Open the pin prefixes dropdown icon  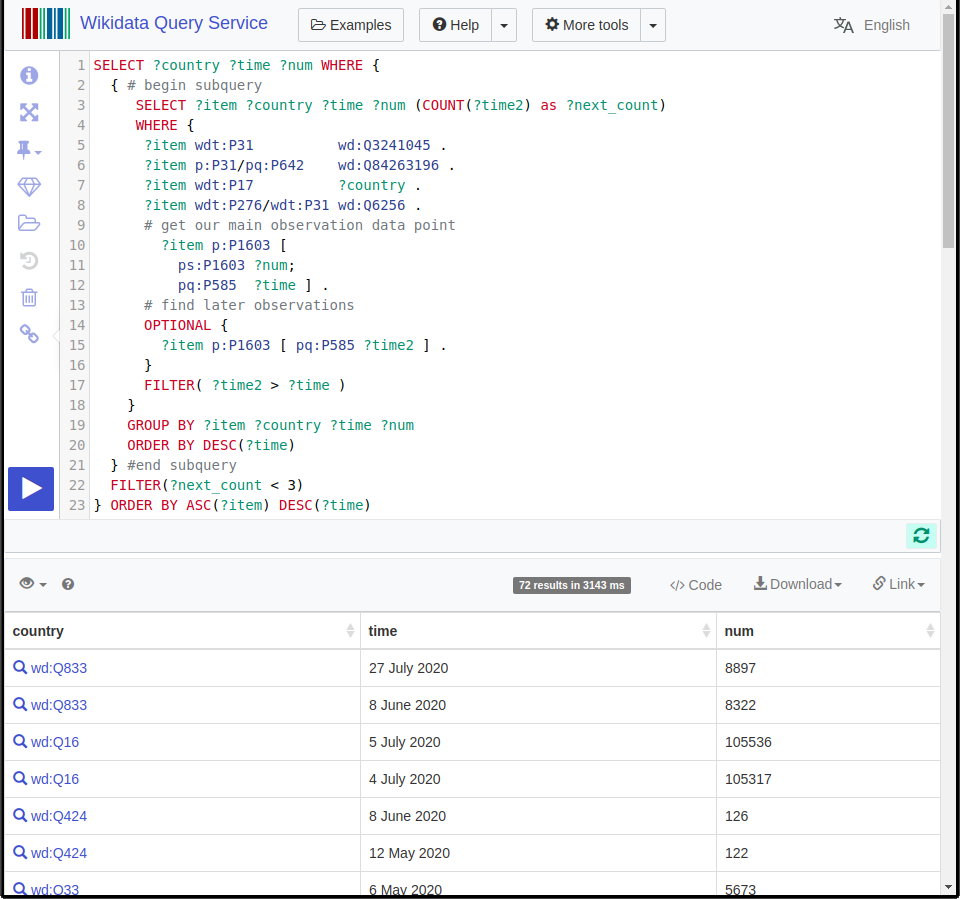click(29, 149)
